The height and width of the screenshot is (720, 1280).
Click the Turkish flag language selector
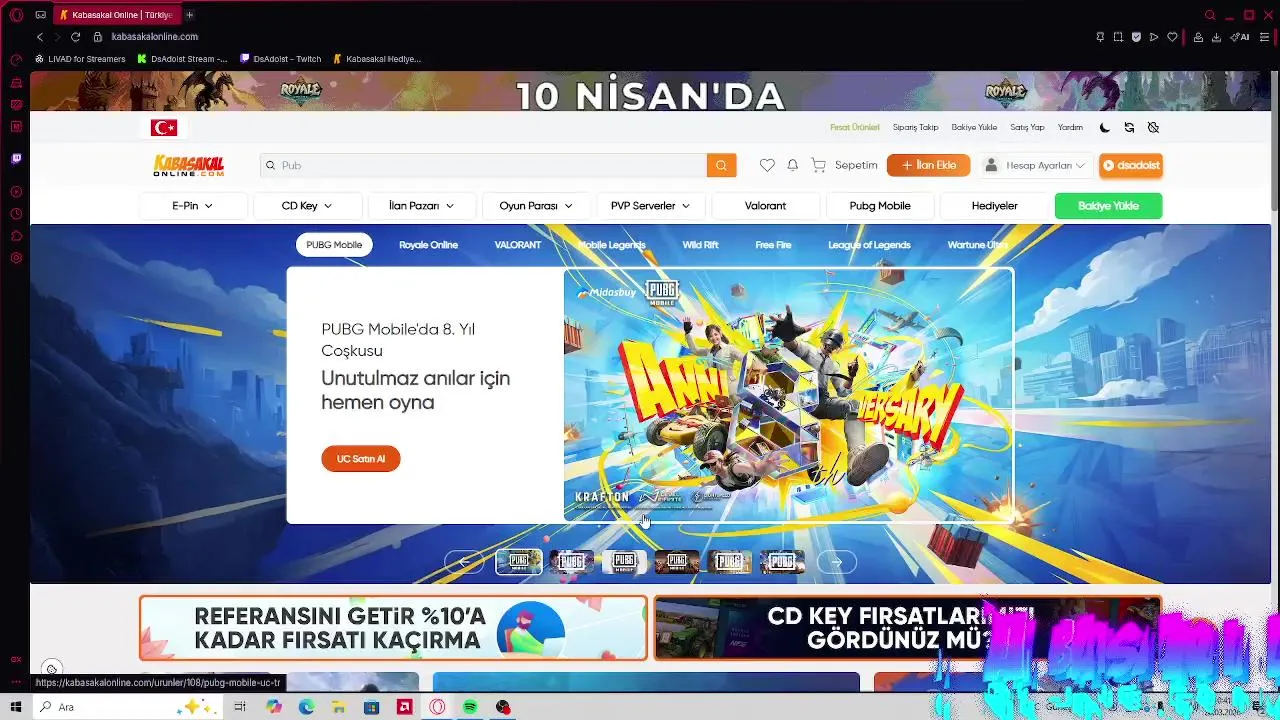pos(164,127)
